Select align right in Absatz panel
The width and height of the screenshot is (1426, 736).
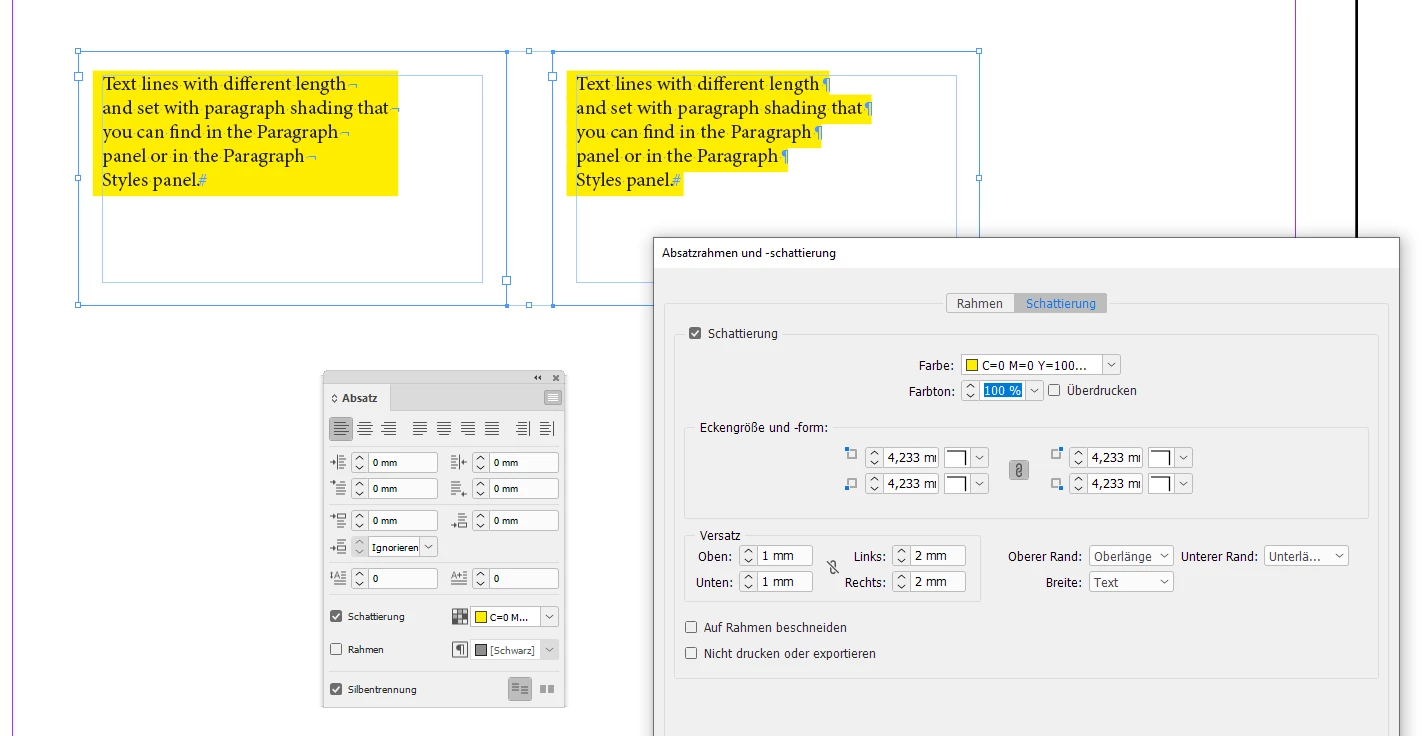pyautogui.click(x=389, y=429)
